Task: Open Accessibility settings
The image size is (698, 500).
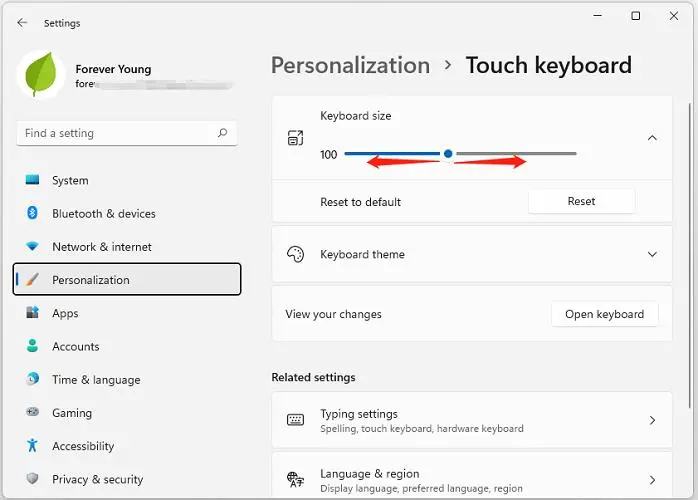Action: 127,446
